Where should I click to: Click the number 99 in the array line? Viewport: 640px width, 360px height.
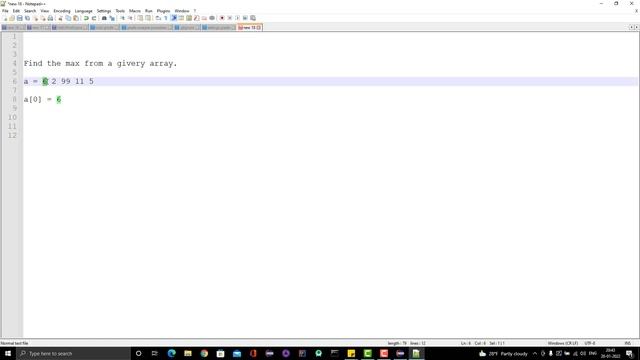click(66, 81)
